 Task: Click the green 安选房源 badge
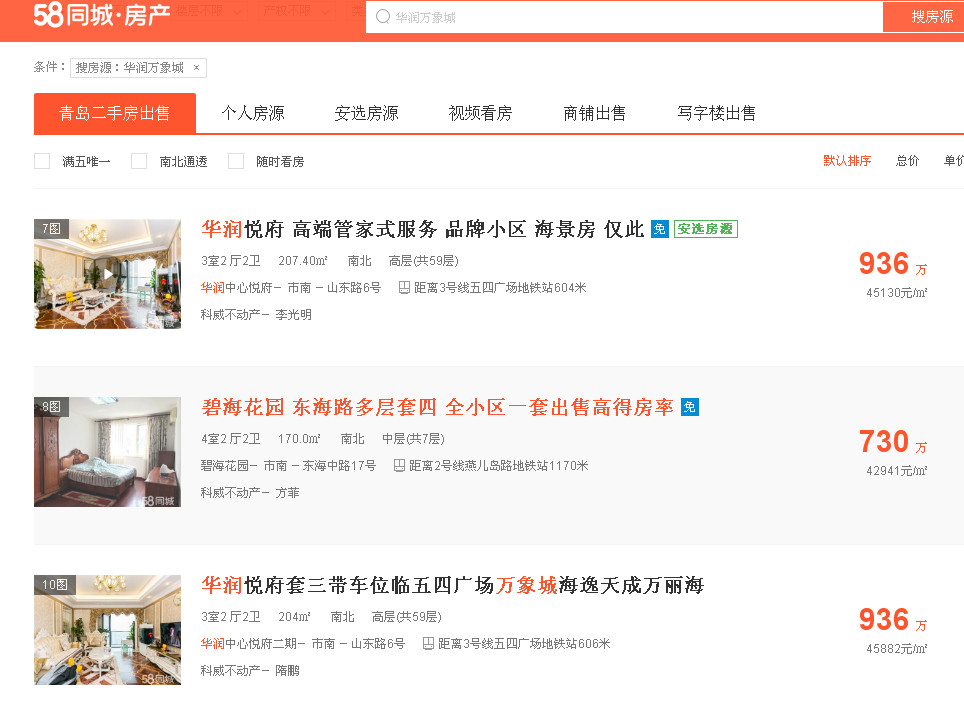pos(706,228)
